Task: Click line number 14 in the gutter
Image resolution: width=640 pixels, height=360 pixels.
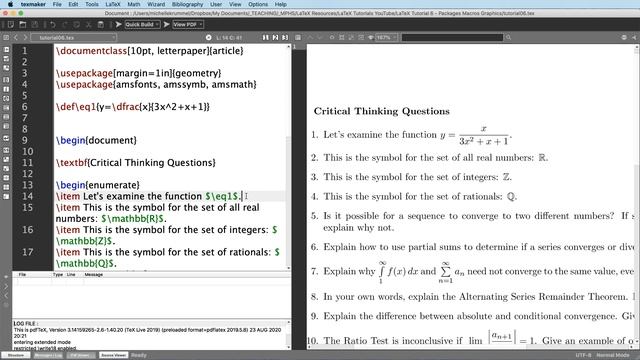Action: pyautogui.click(x=27, y=196)
